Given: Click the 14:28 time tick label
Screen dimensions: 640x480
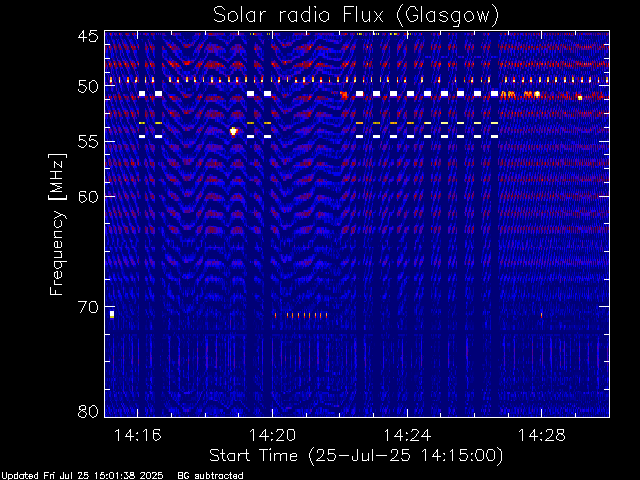Looking at the screenshot, I should coord(542,436).
